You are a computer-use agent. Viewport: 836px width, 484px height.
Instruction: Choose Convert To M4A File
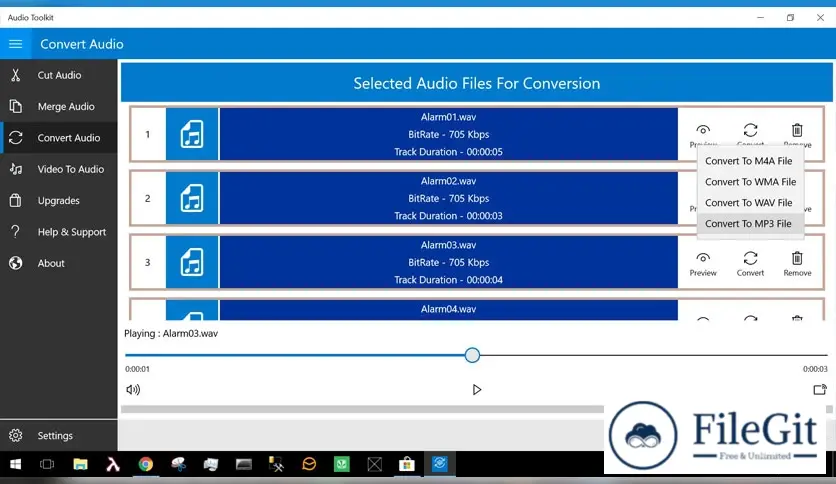(750, 161)
